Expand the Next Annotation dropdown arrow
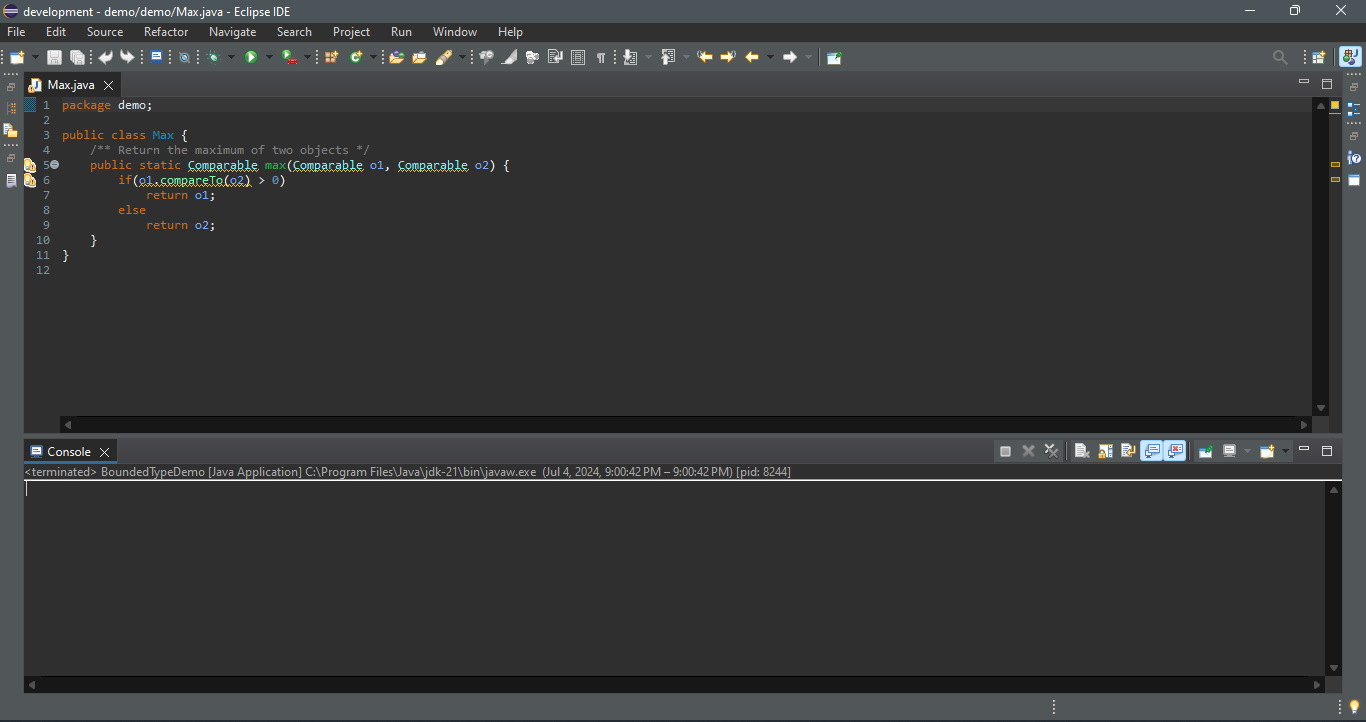 [648, 57]
